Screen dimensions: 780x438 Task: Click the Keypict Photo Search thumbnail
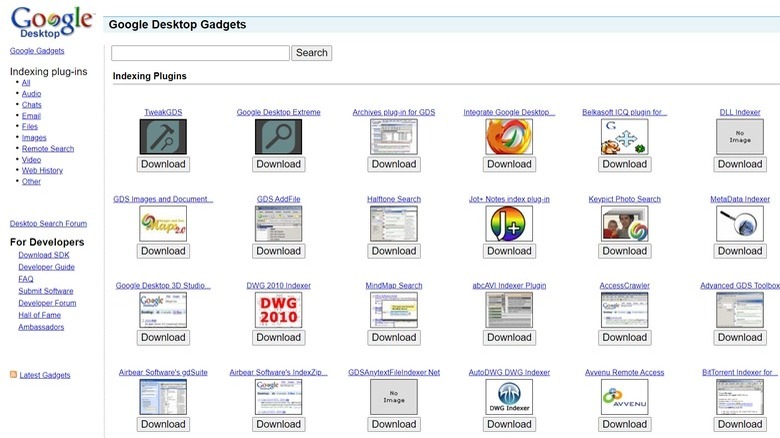pyautogui.click(x=625, y=223)
